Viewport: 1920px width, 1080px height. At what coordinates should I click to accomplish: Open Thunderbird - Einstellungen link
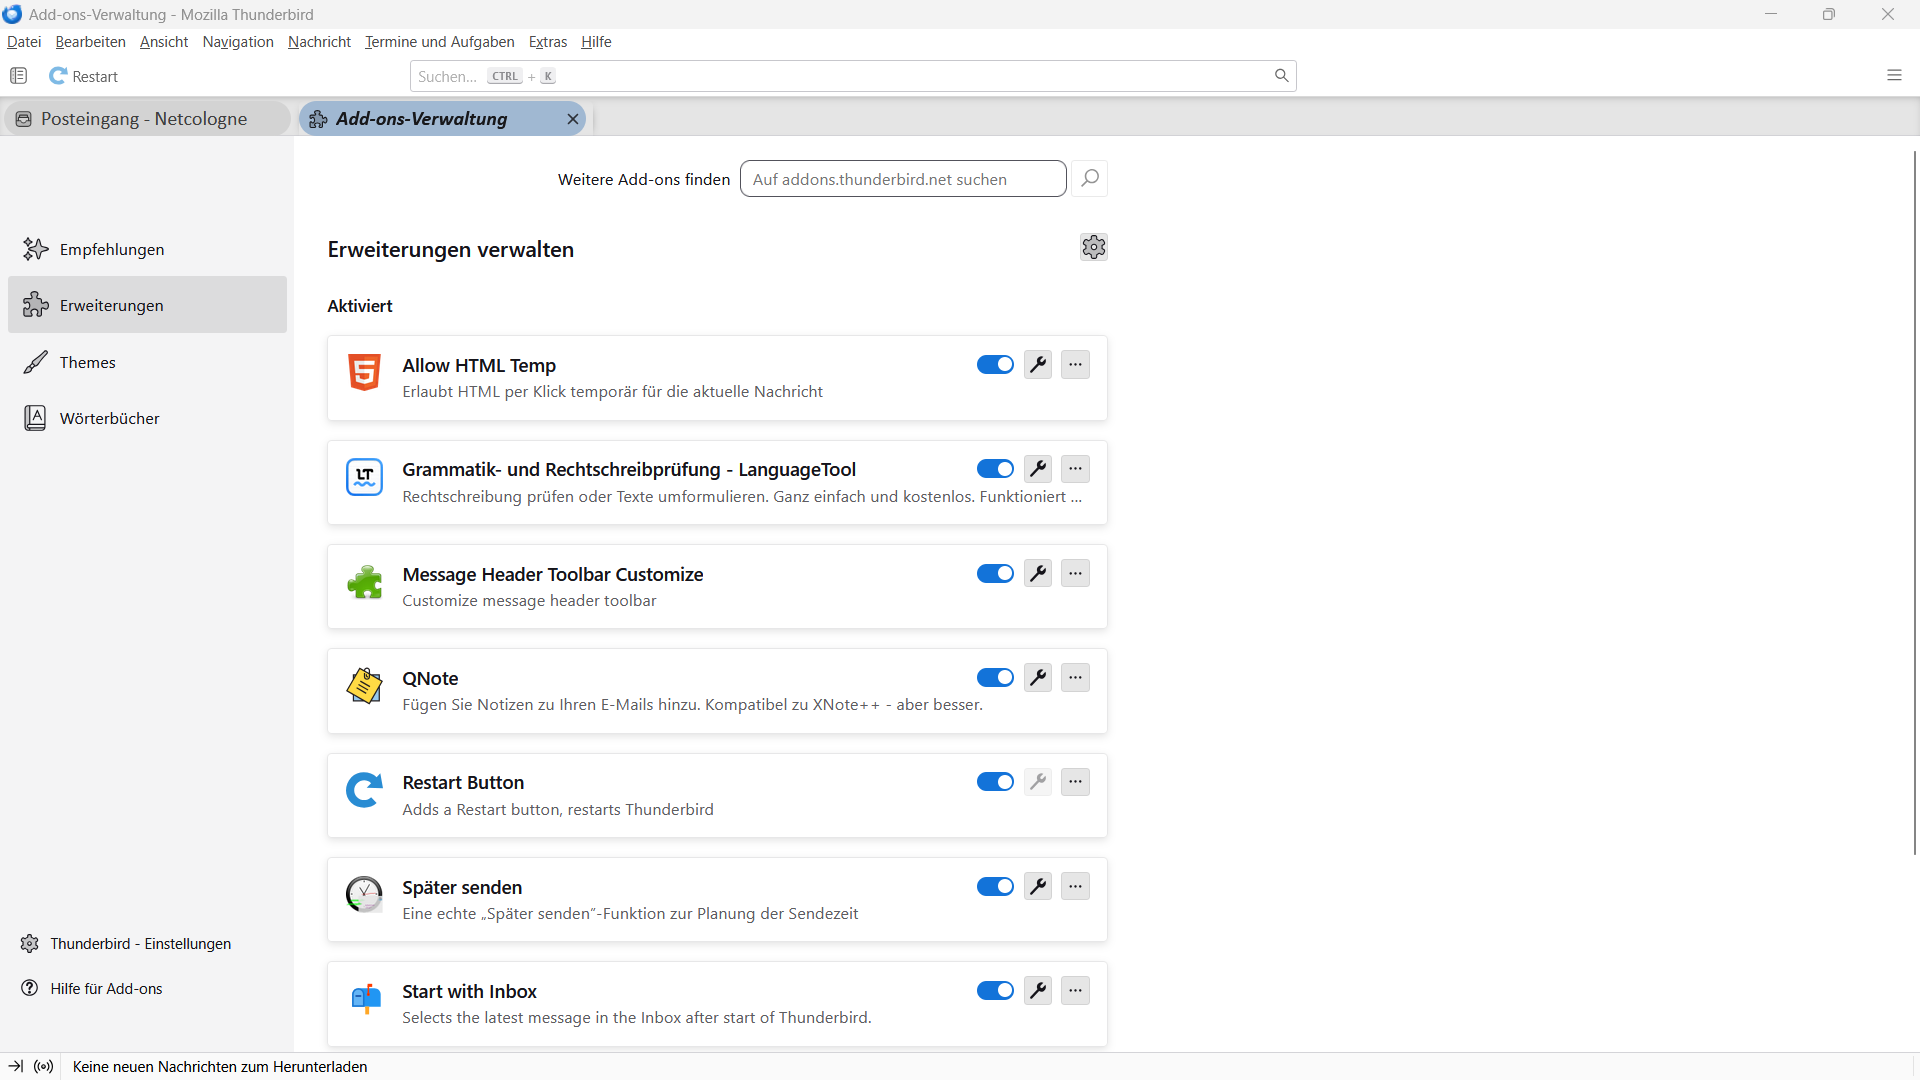click(x=140, y=944)
